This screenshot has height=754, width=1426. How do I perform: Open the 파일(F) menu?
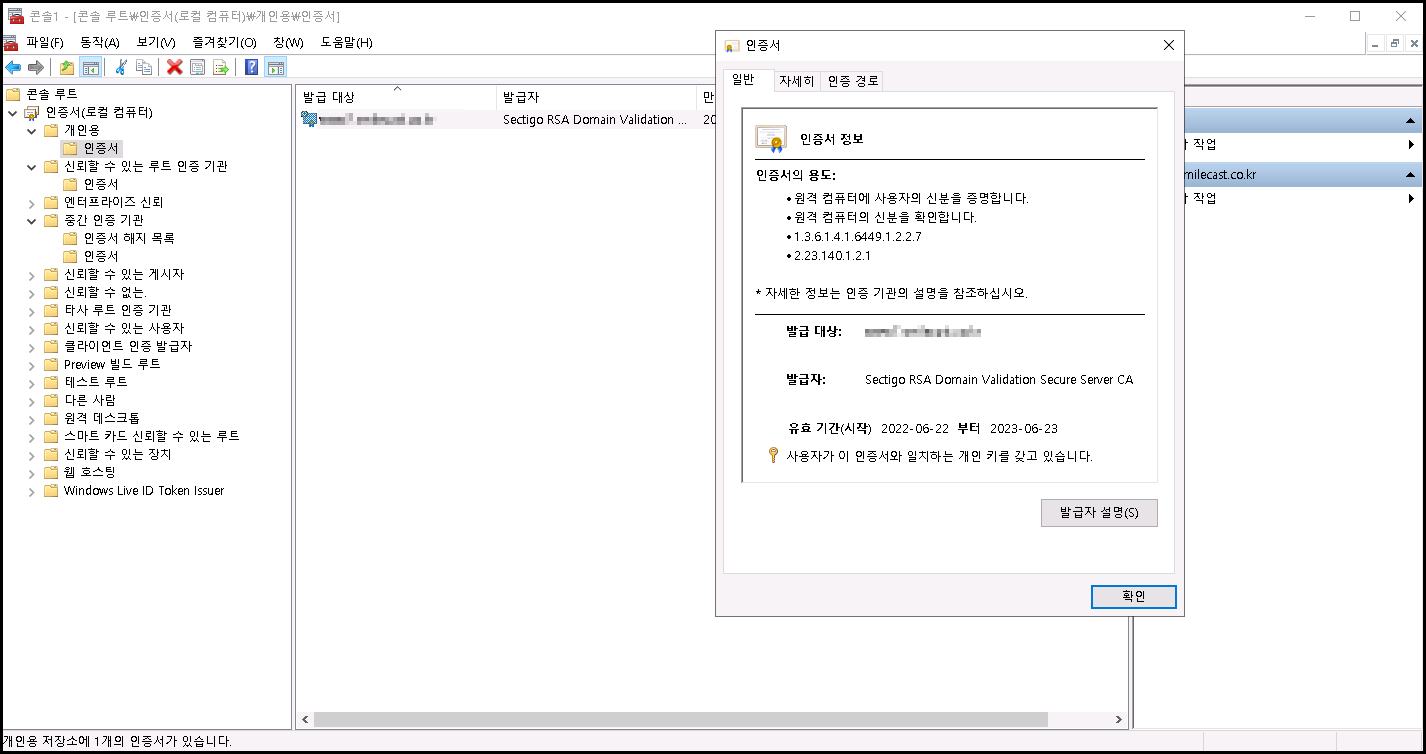coord(45,42)
